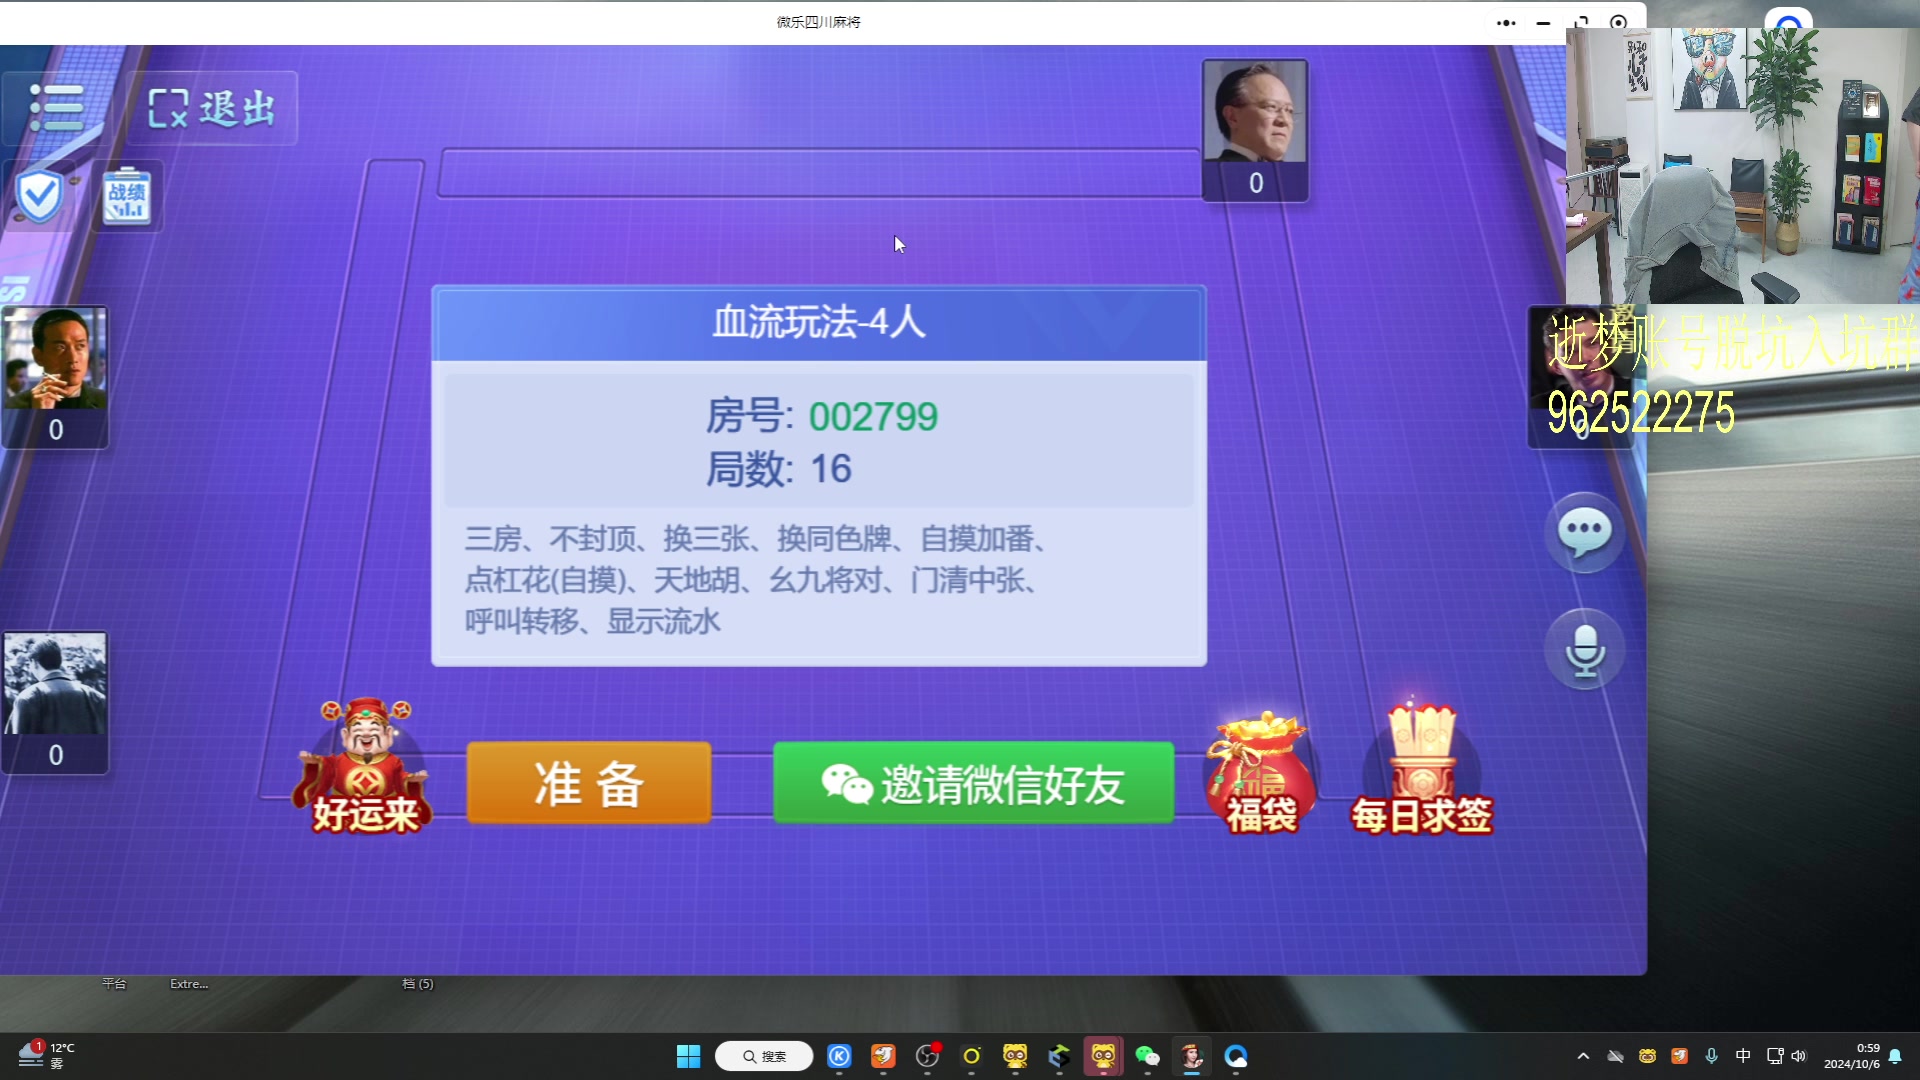Open the clock showing 0:59 2024/10/6
Image resolution: width=1920 pixels, height=1080 pixels.
click(1851, 1056)
